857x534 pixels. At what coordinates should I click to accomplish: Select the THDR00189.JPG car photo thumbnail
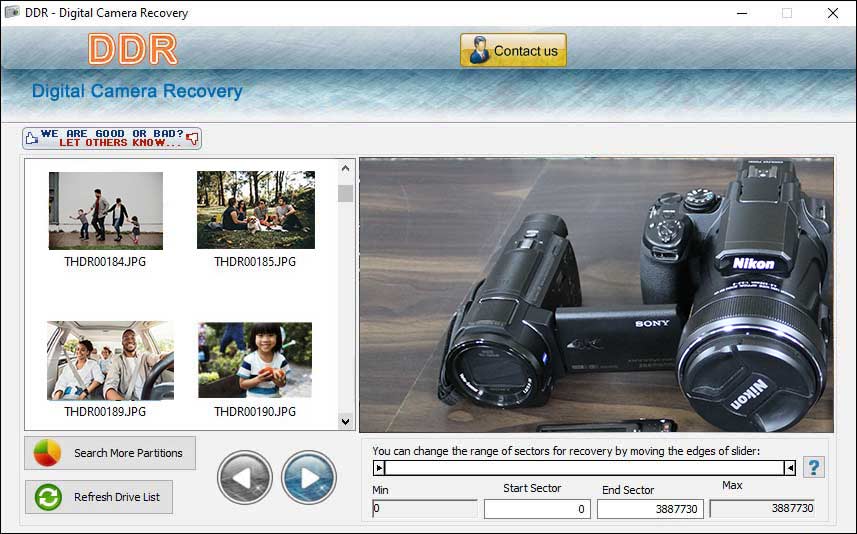point(110,361)
